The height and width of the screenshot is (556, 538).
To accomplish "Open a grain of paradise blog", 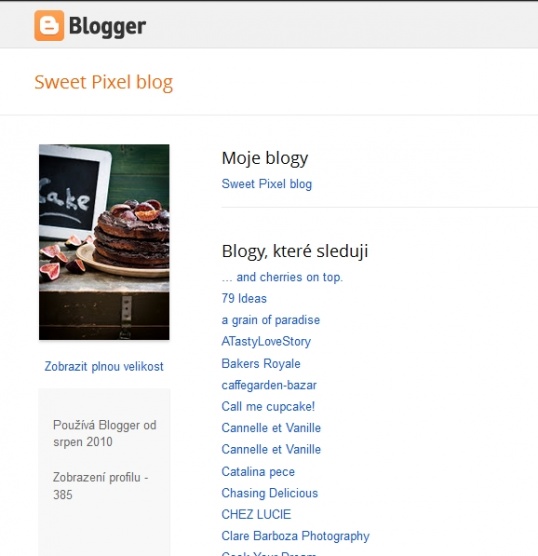I will [271, 320].
